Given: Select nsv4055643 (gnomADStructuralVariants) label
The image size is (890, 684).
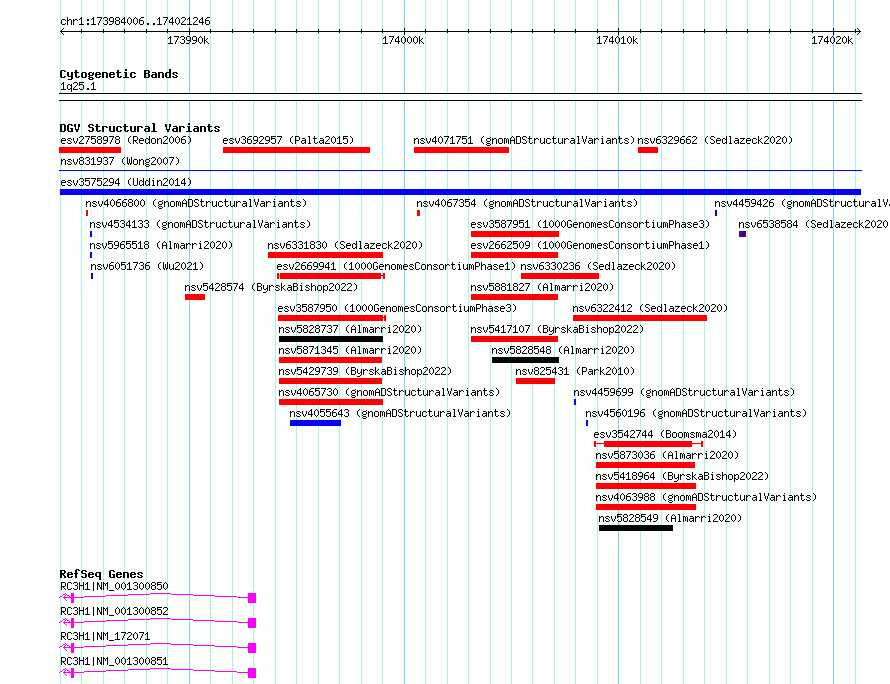Looking at the screenshot, I should pyautogui.click(x=400, y=413).
